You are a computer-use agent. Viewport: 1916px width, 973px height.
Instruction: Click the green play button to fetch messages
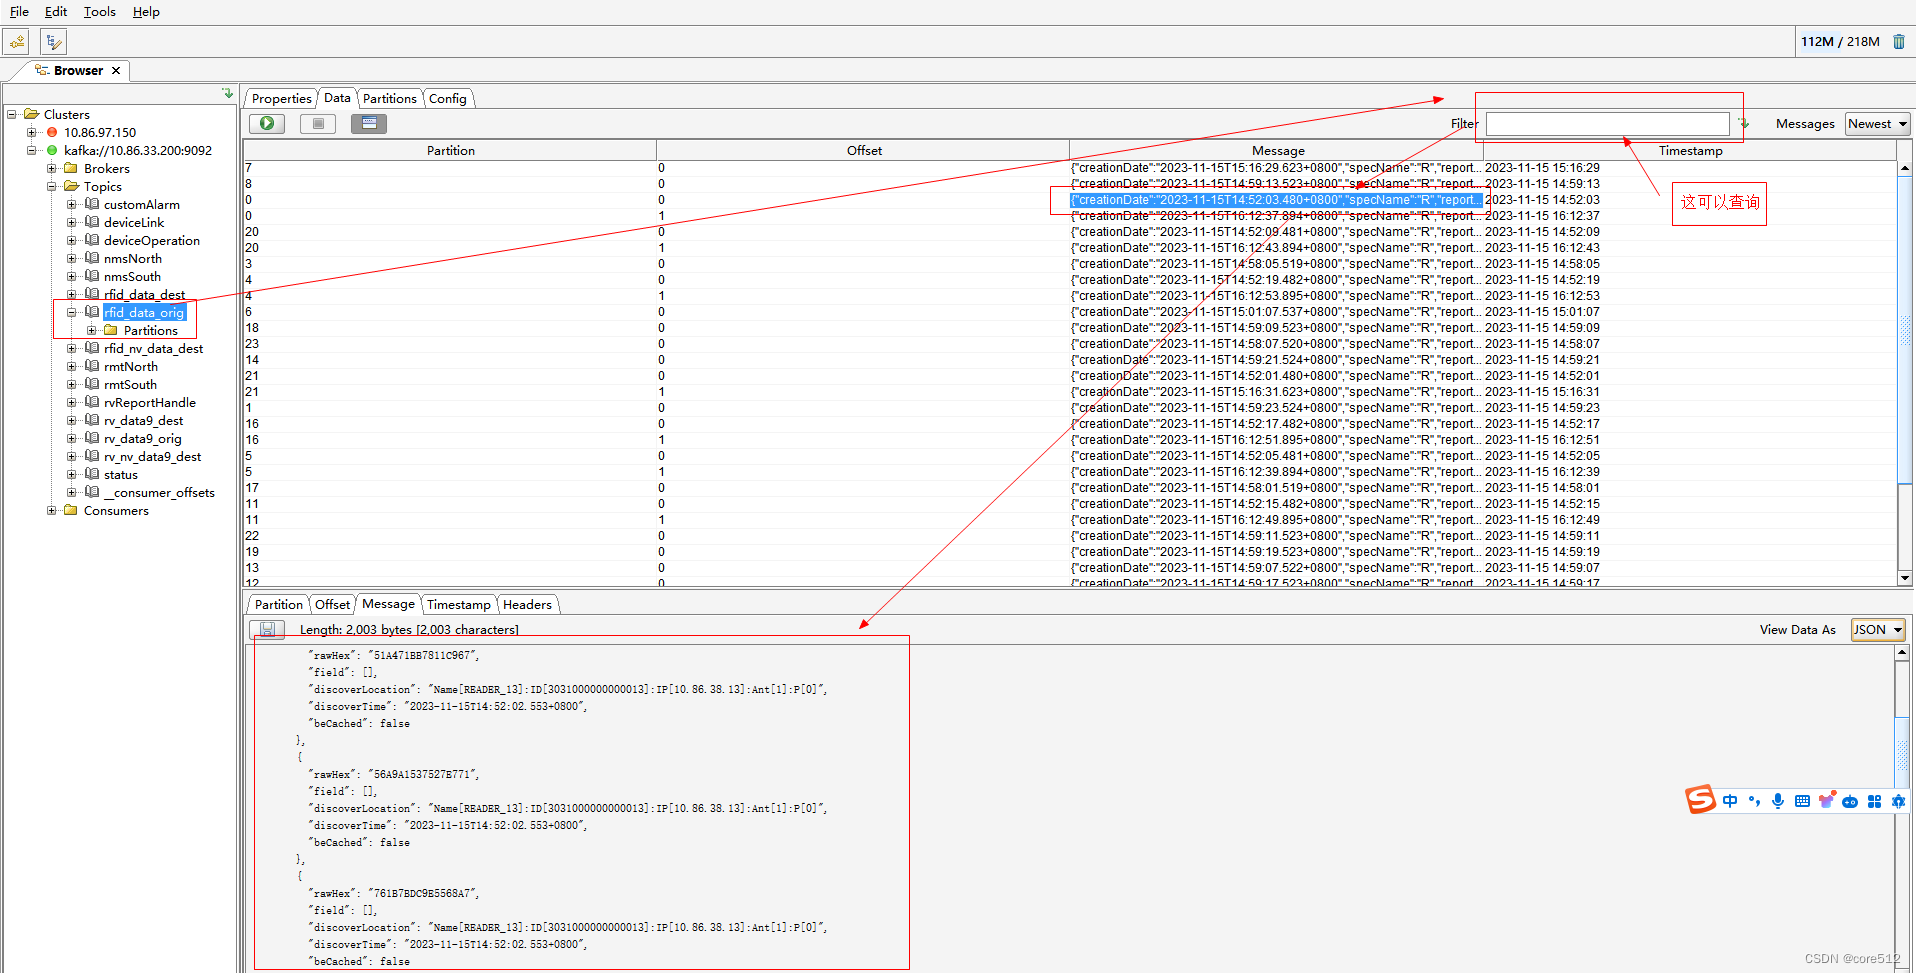coord(267,123)
